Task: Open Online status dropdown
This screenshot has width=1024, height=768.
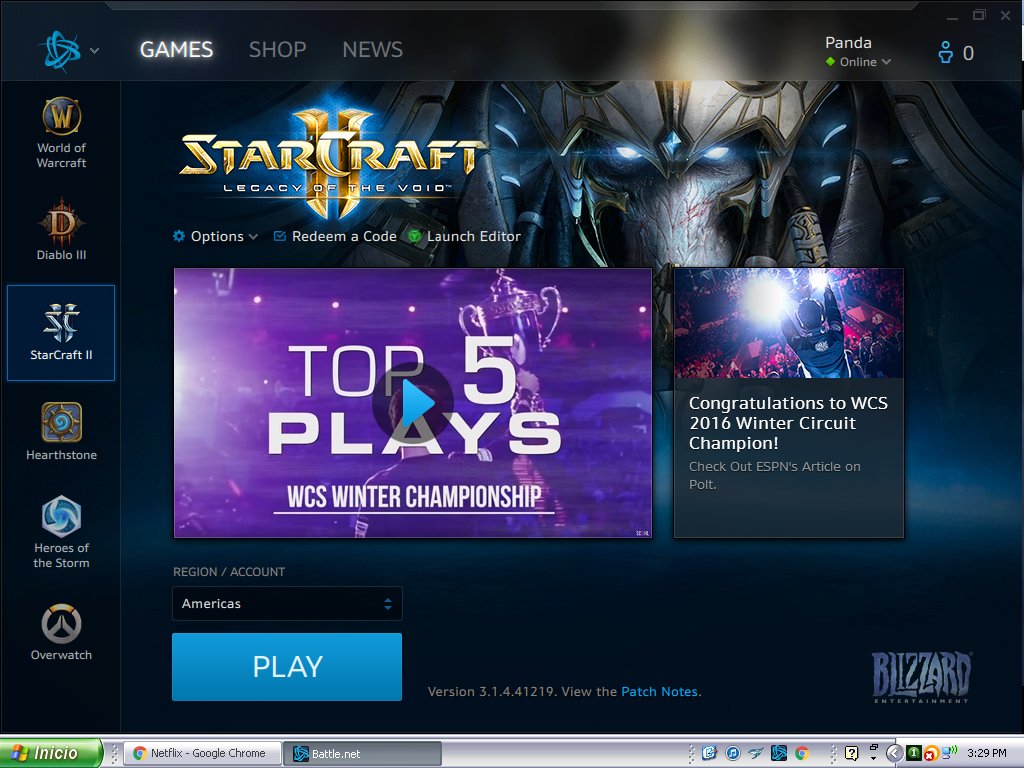Action: point(858,62)
